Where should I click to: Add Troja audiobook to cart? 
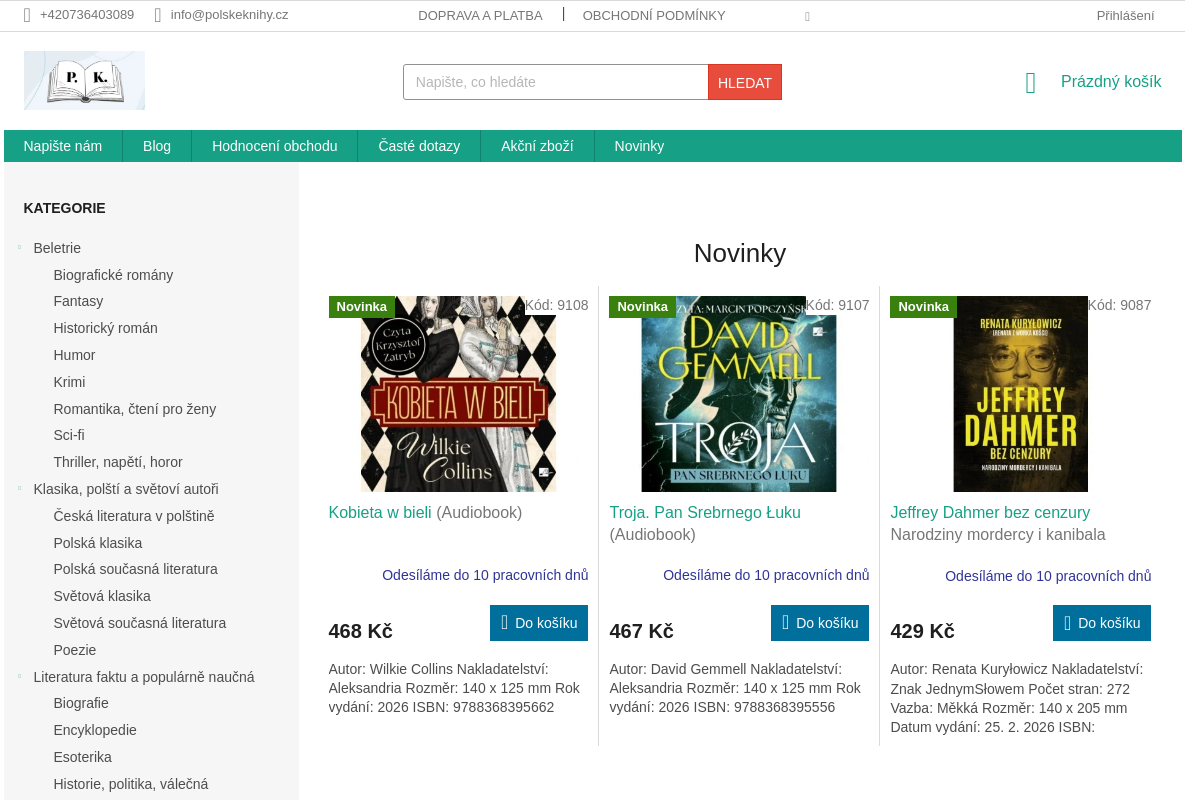point(819,623)
